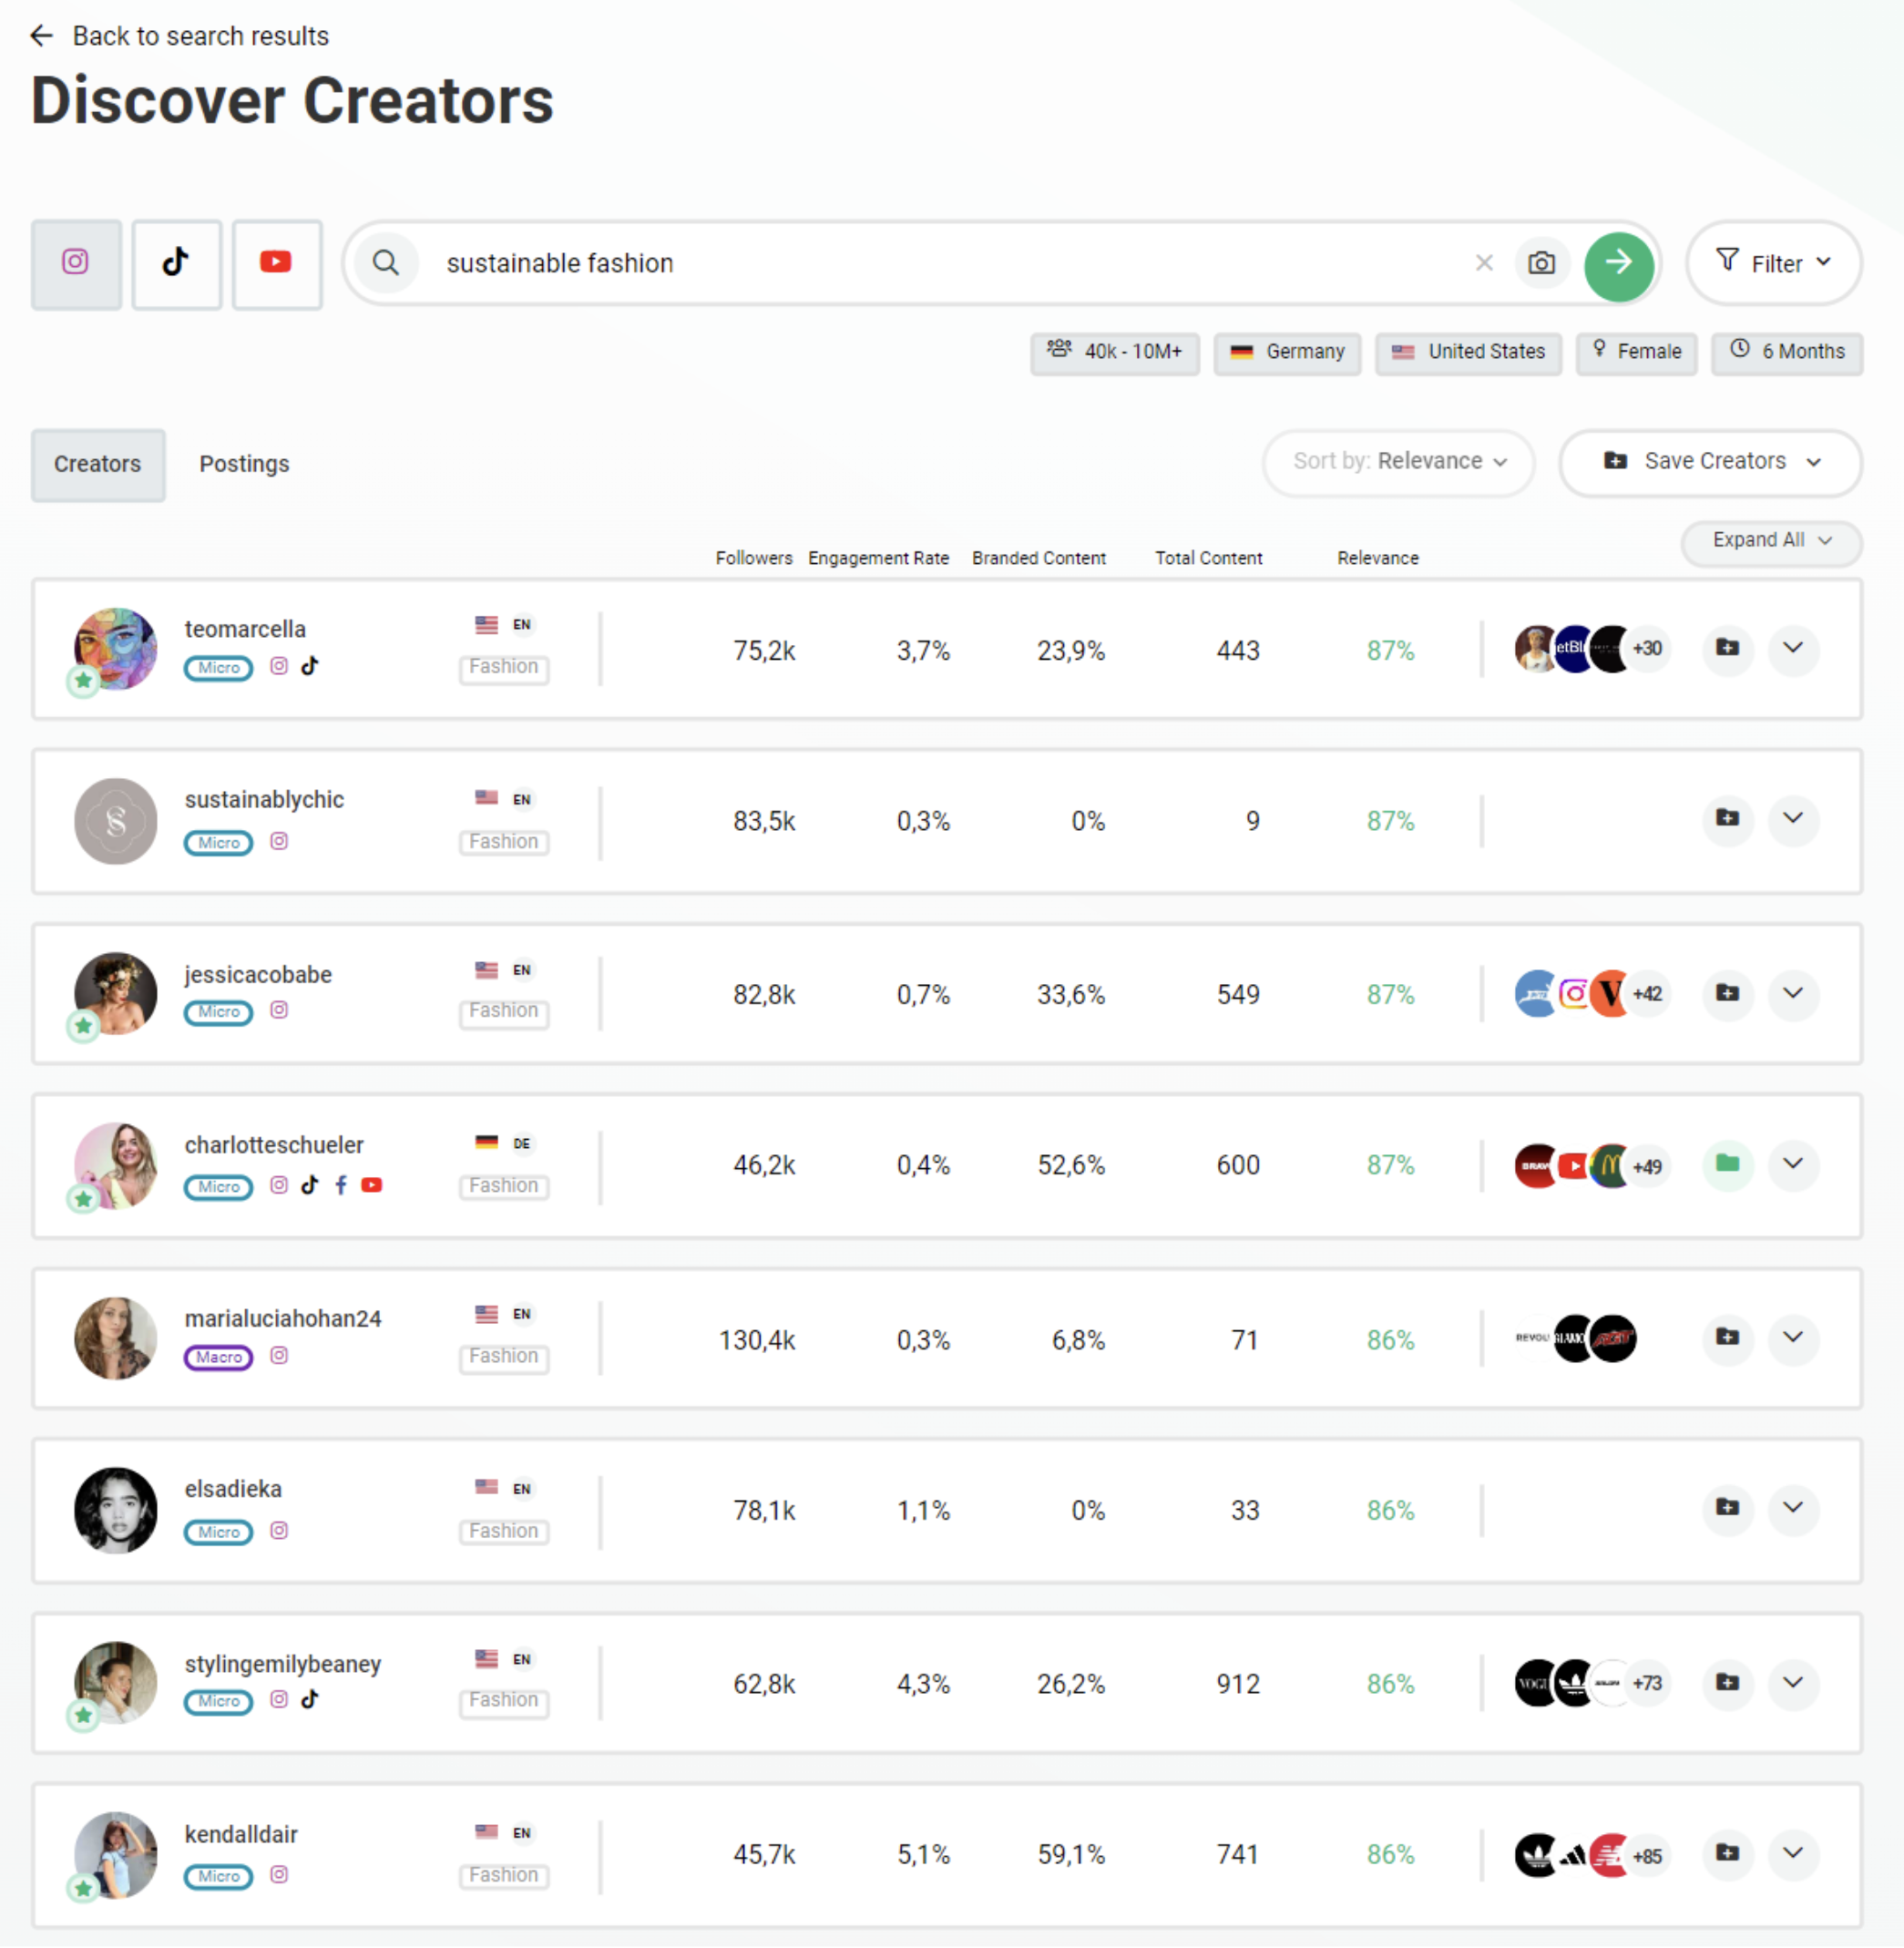Toggle off the Female filter chip

(x=1636, y=352)
